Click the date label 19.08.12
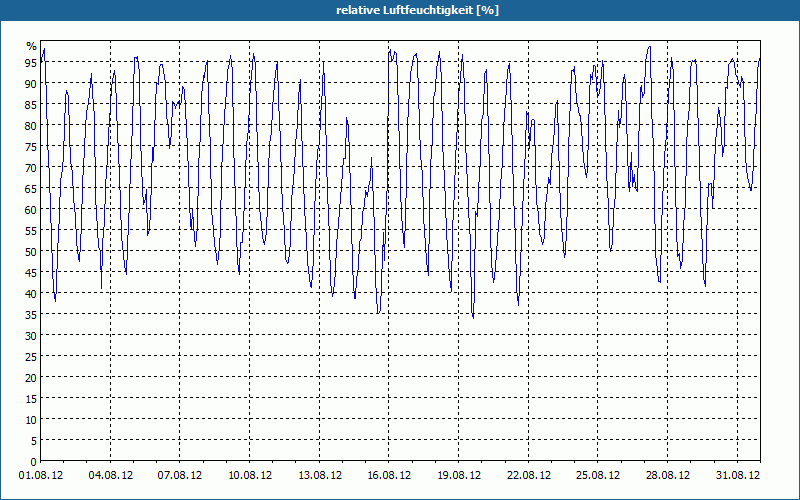Viewport: 800px width, 500px height. click(459, 475)
